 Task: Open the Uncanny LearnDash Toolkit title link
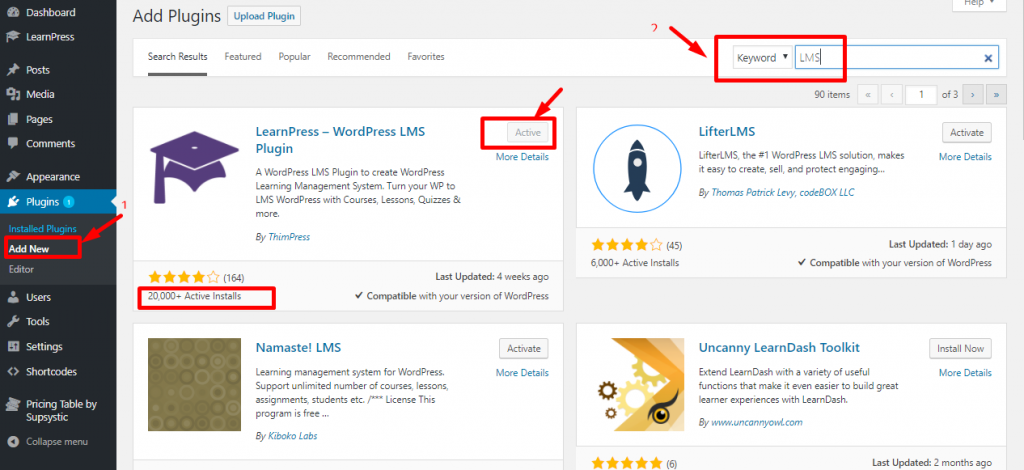(x=779, y=347)
